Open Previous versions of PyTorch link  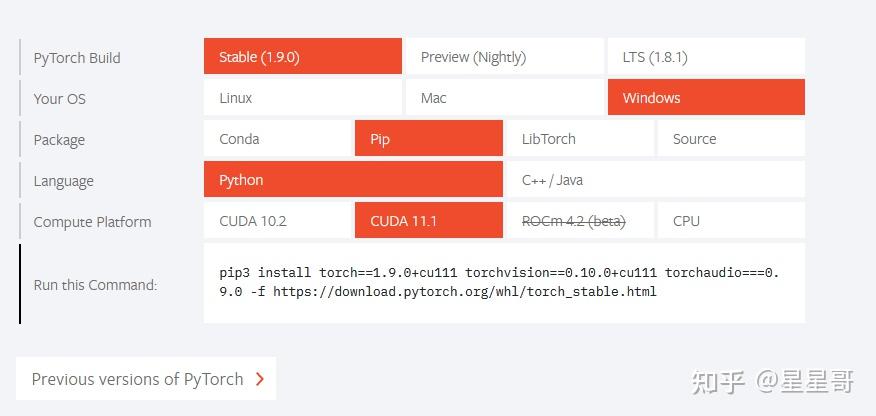pos(138,379)
